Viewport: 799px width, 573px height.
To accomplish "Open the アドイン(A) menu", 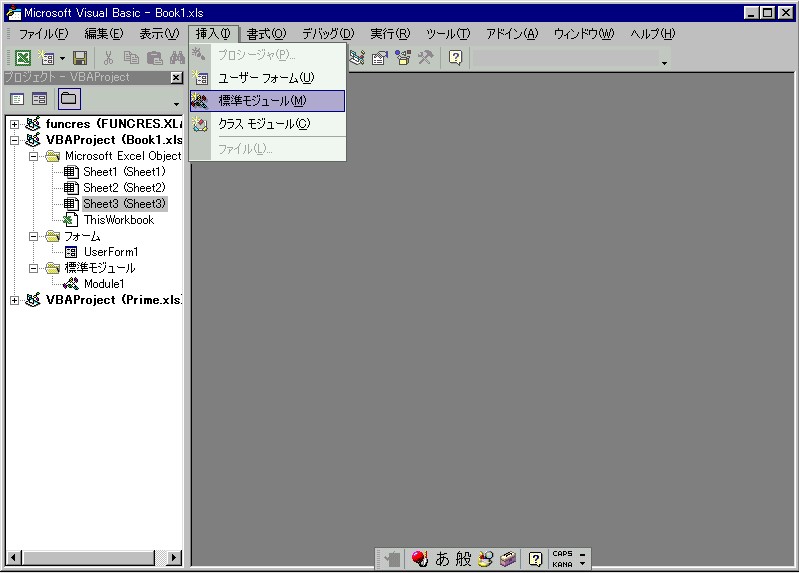I will [512, 34].
